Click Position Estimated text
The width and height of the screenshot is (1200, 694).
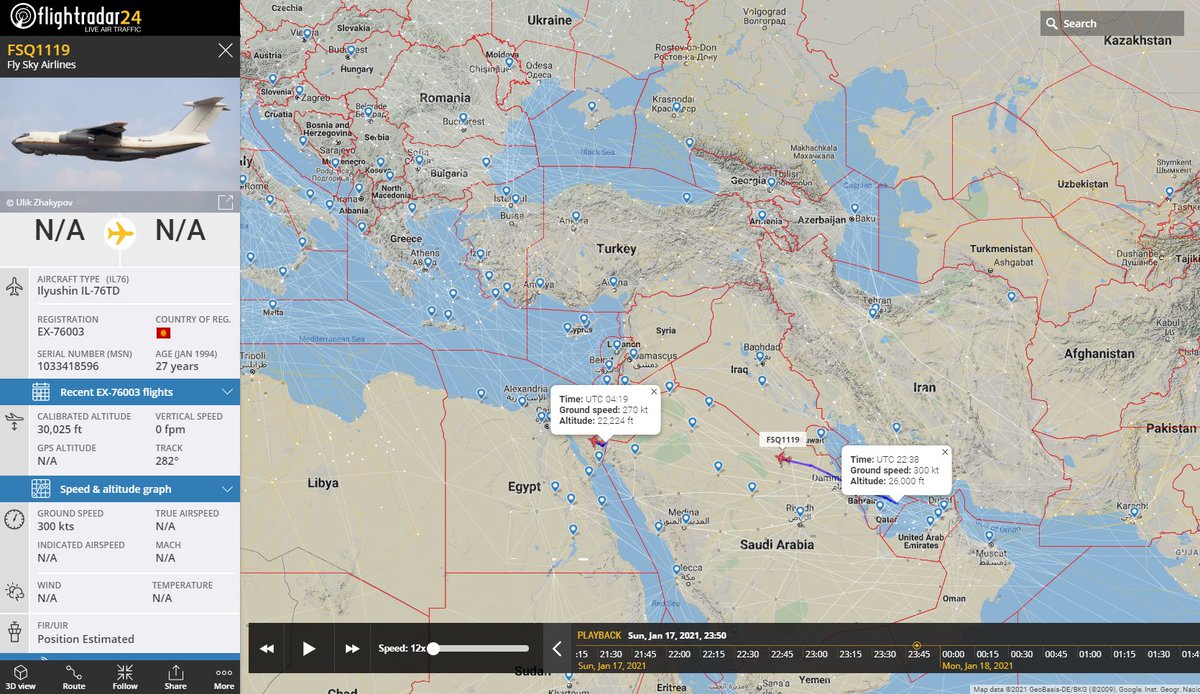coord(85,639)
